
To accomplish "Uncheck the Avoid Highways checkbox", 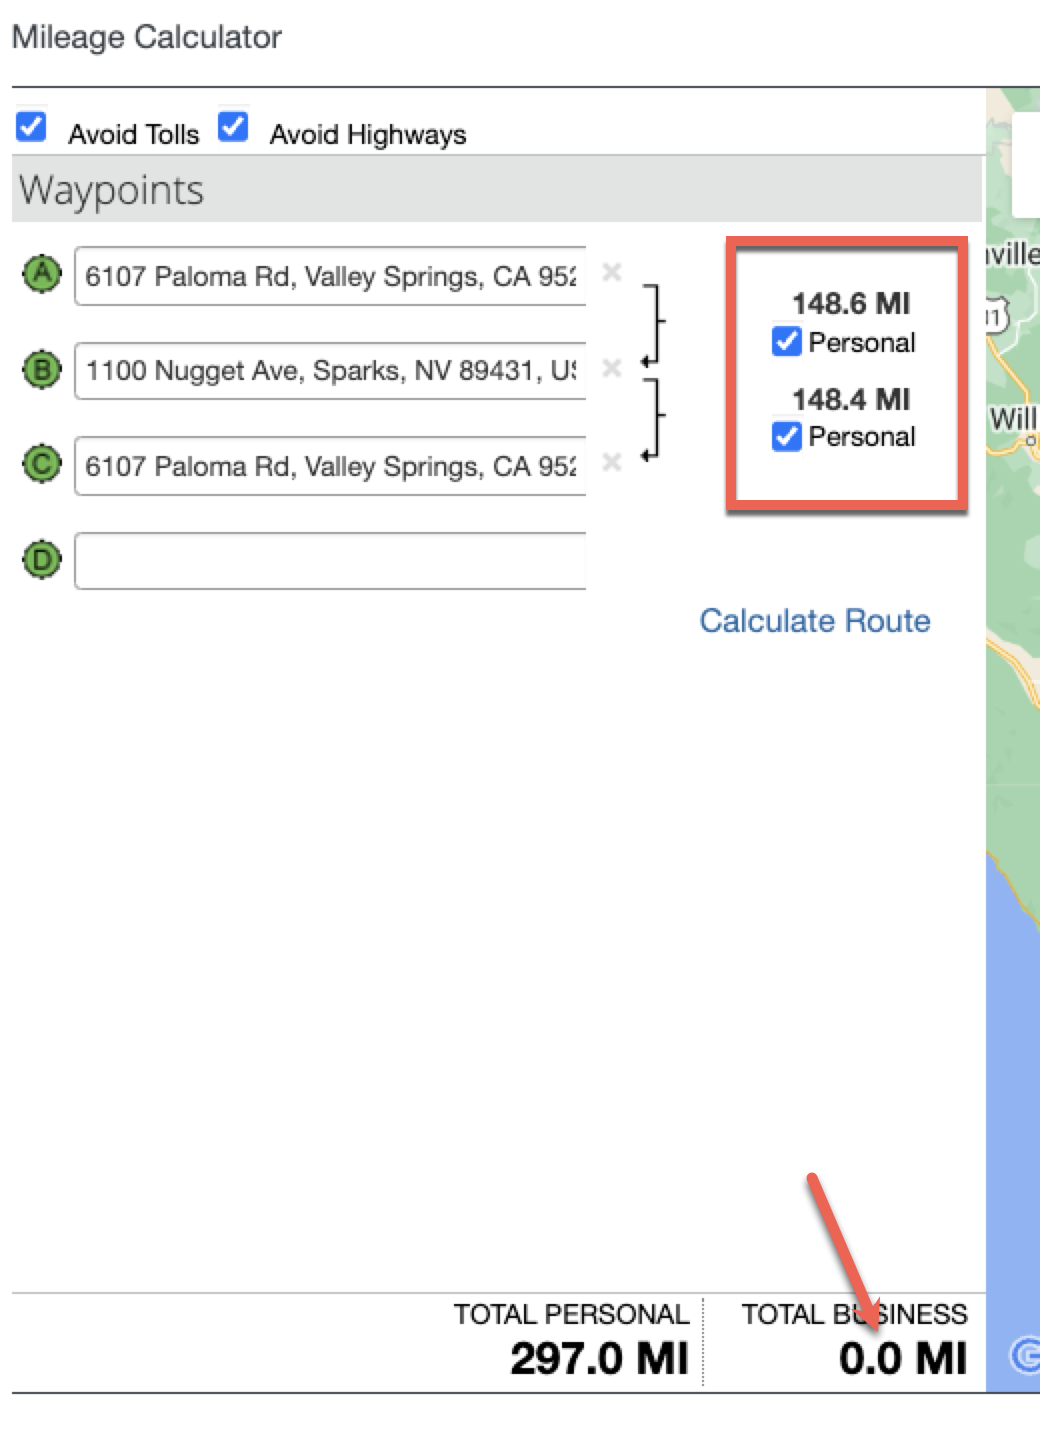I will pos(234,127).
